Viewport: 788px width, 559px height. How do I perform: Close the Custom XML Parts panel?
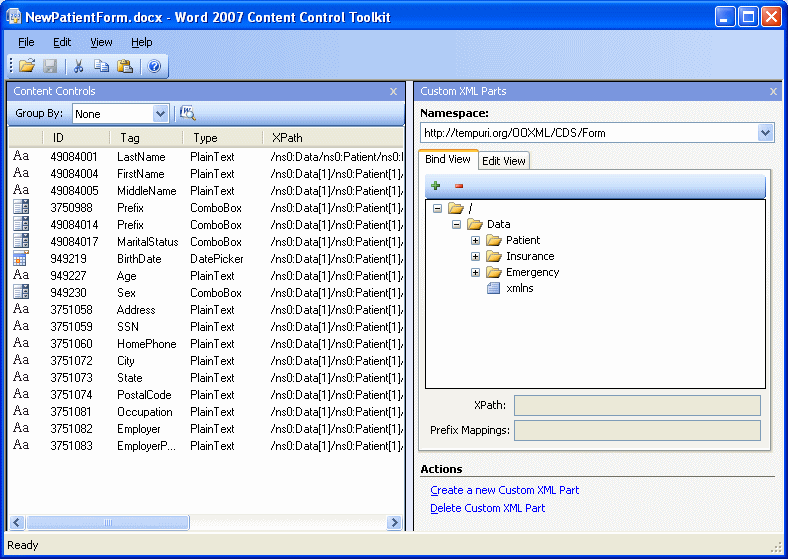773,91
